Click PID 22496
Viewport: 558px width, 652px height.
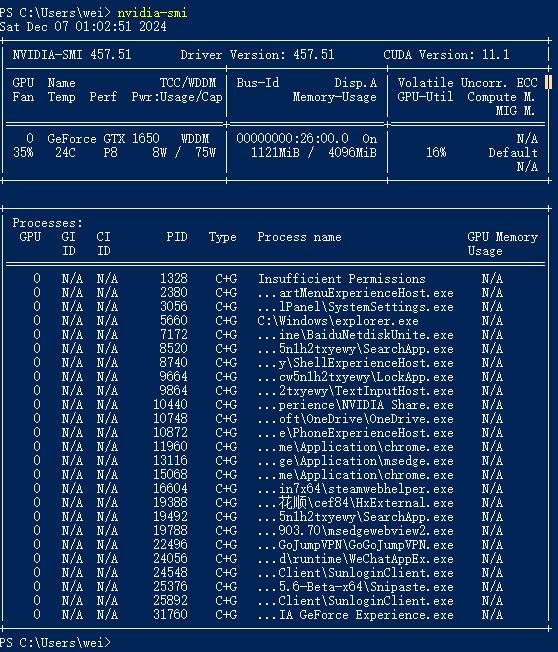pyautogui.click(x=170, y=545)
